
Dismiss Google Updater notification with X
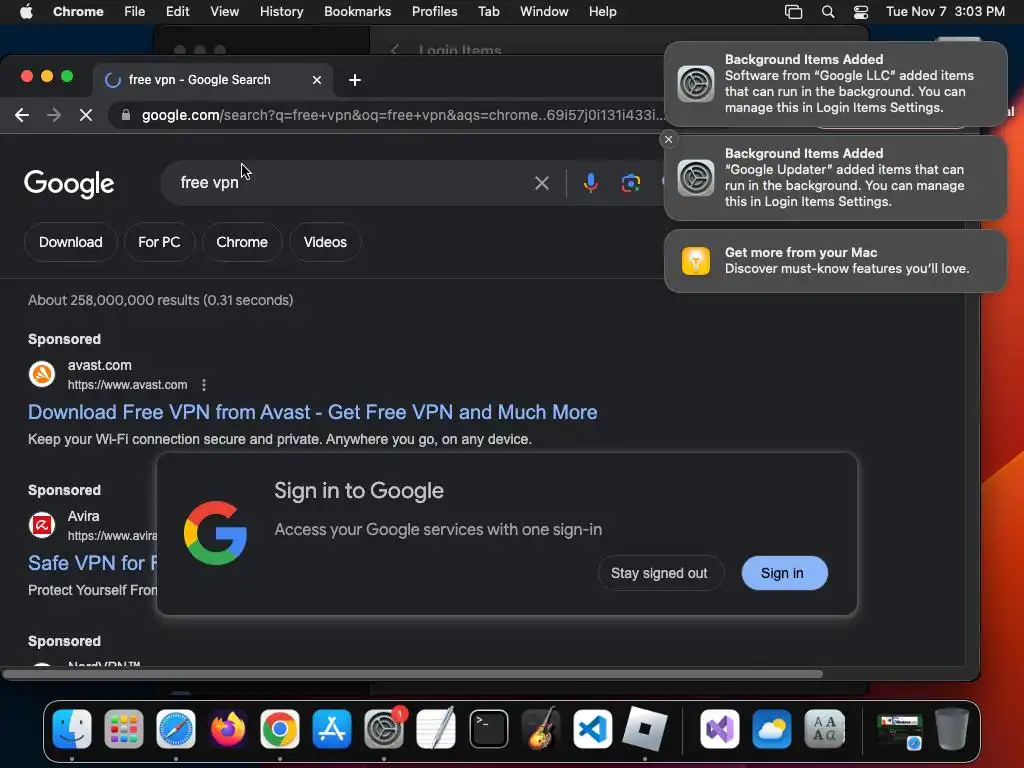[668, 139]
